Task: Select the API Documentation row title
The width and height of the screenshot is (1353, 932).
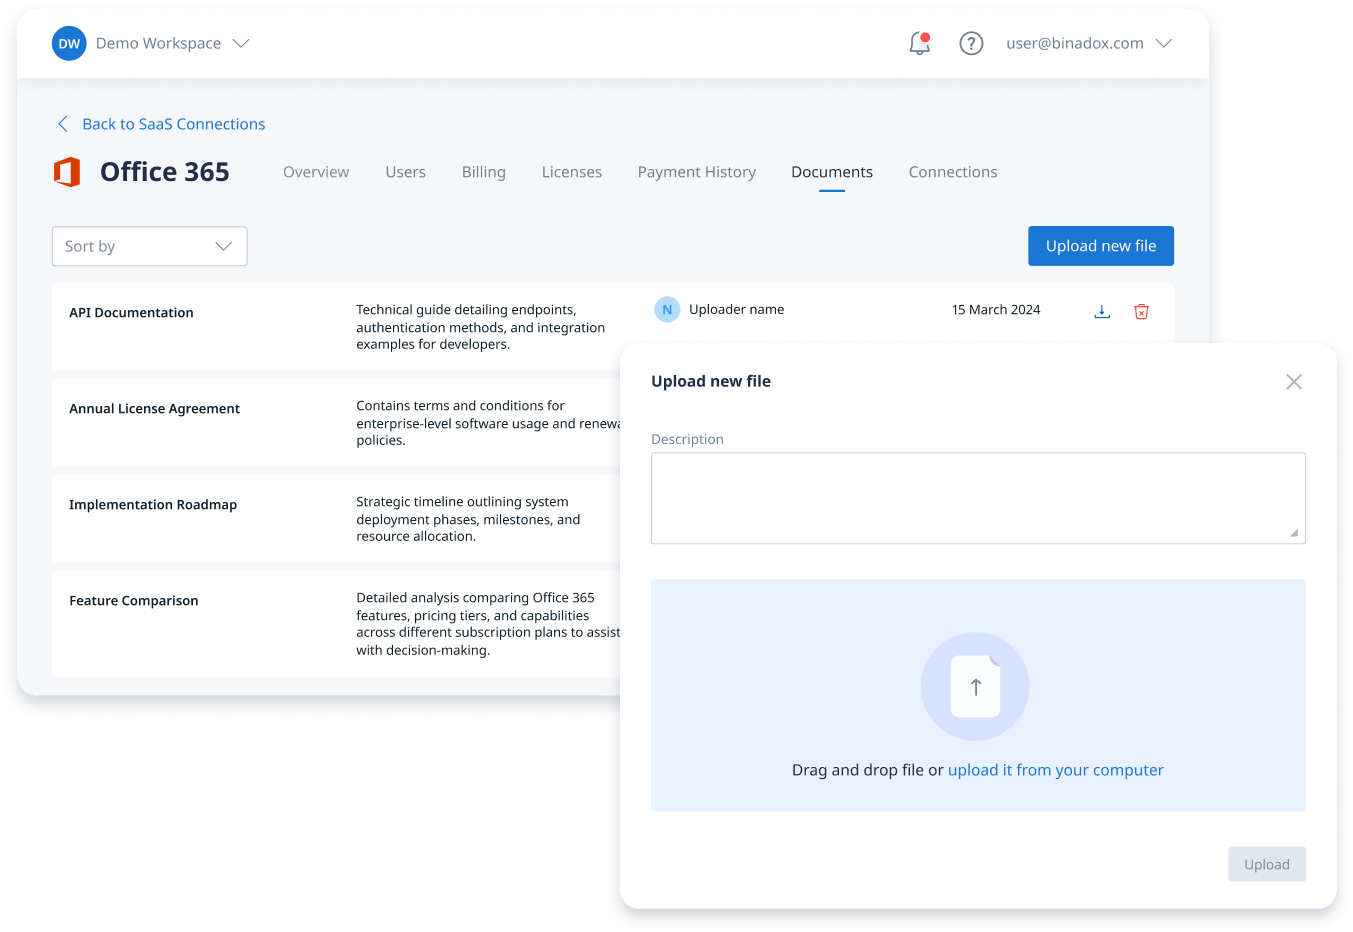Action: click(x=131, y=313)
